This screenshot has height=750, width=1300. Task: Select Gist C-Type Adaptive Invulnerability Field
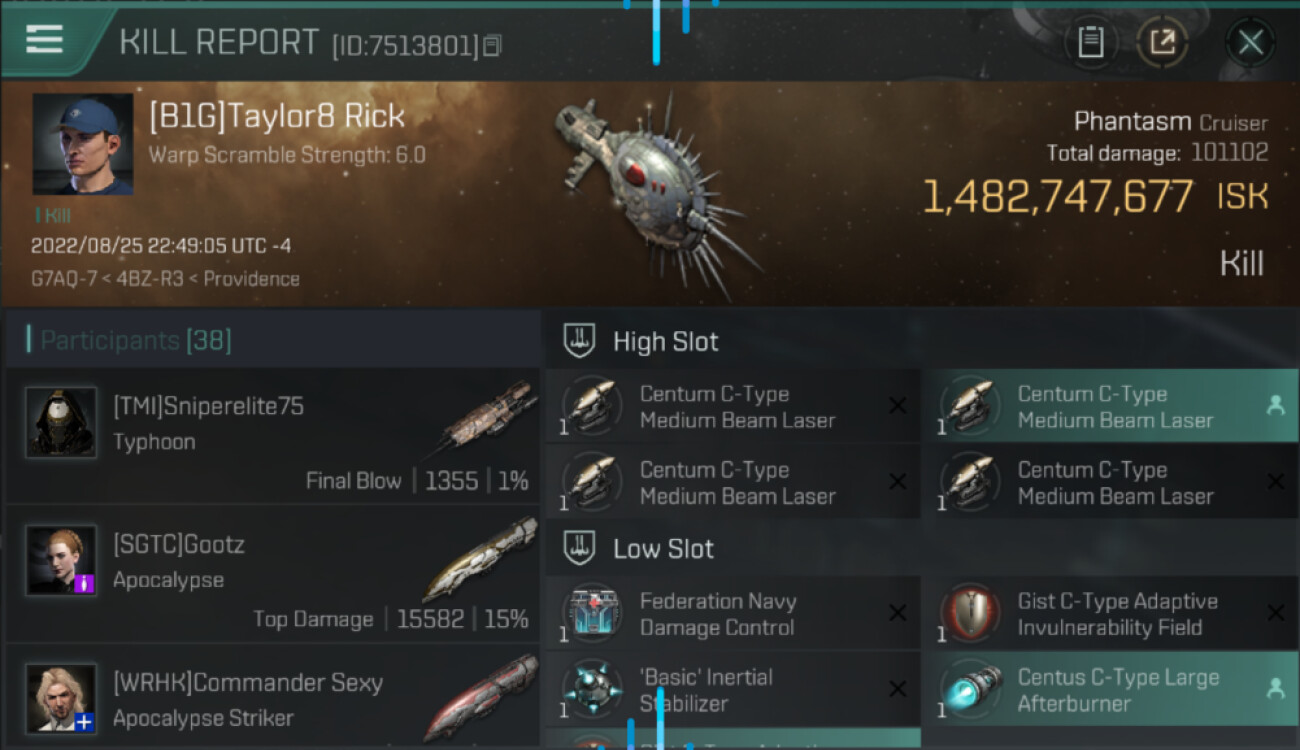[1110, 614]
